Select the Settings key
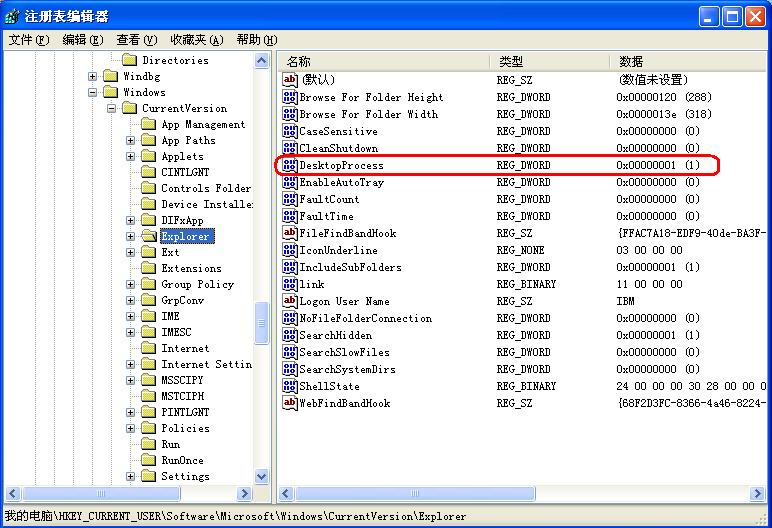 coord(185,476)
